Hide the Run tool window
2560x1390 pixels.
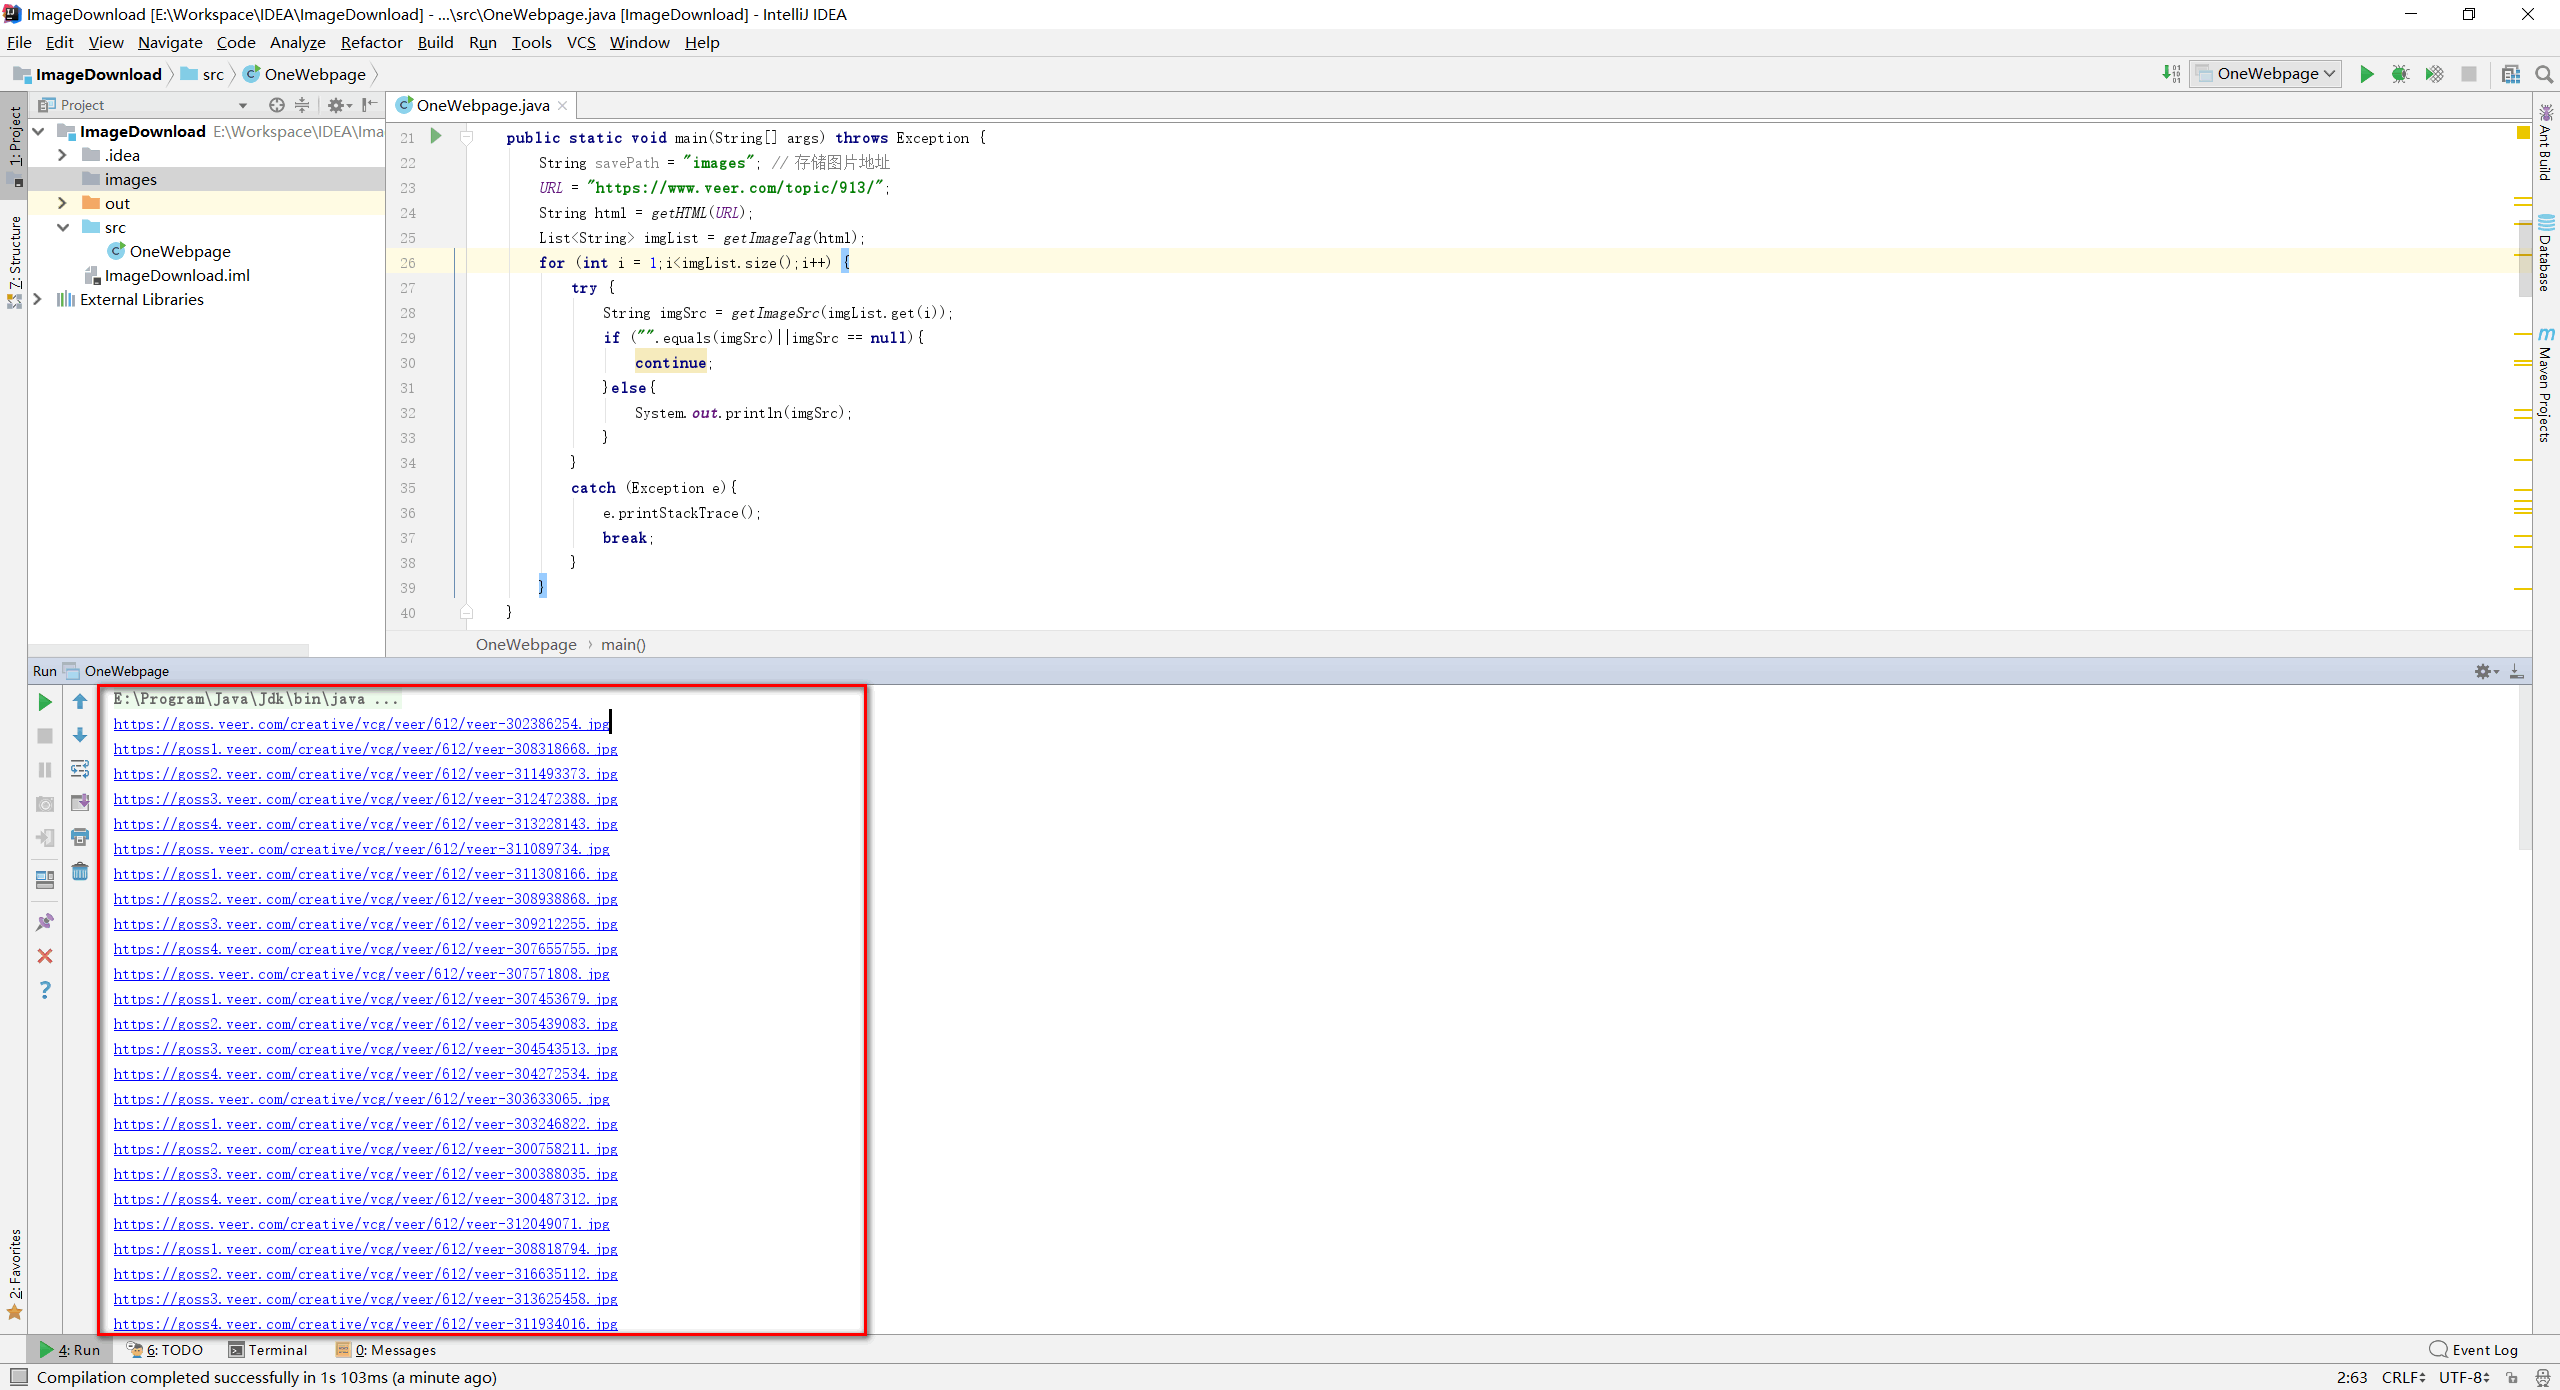(2516, 671)
